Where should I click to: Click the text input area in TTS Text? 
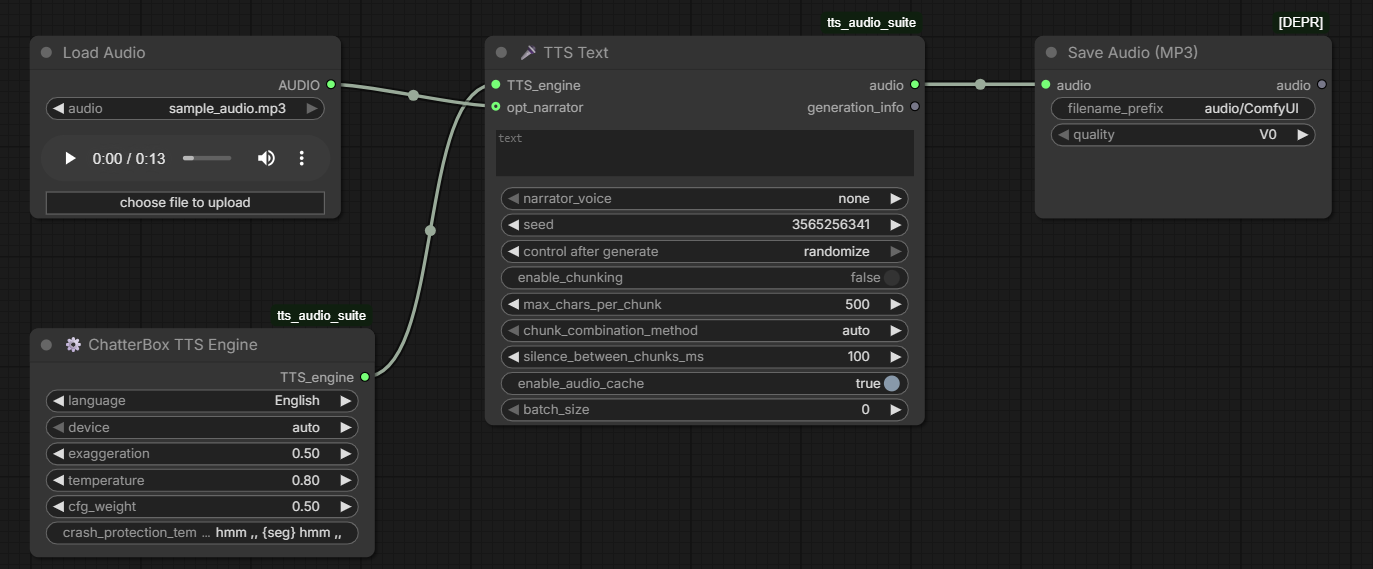705,153
